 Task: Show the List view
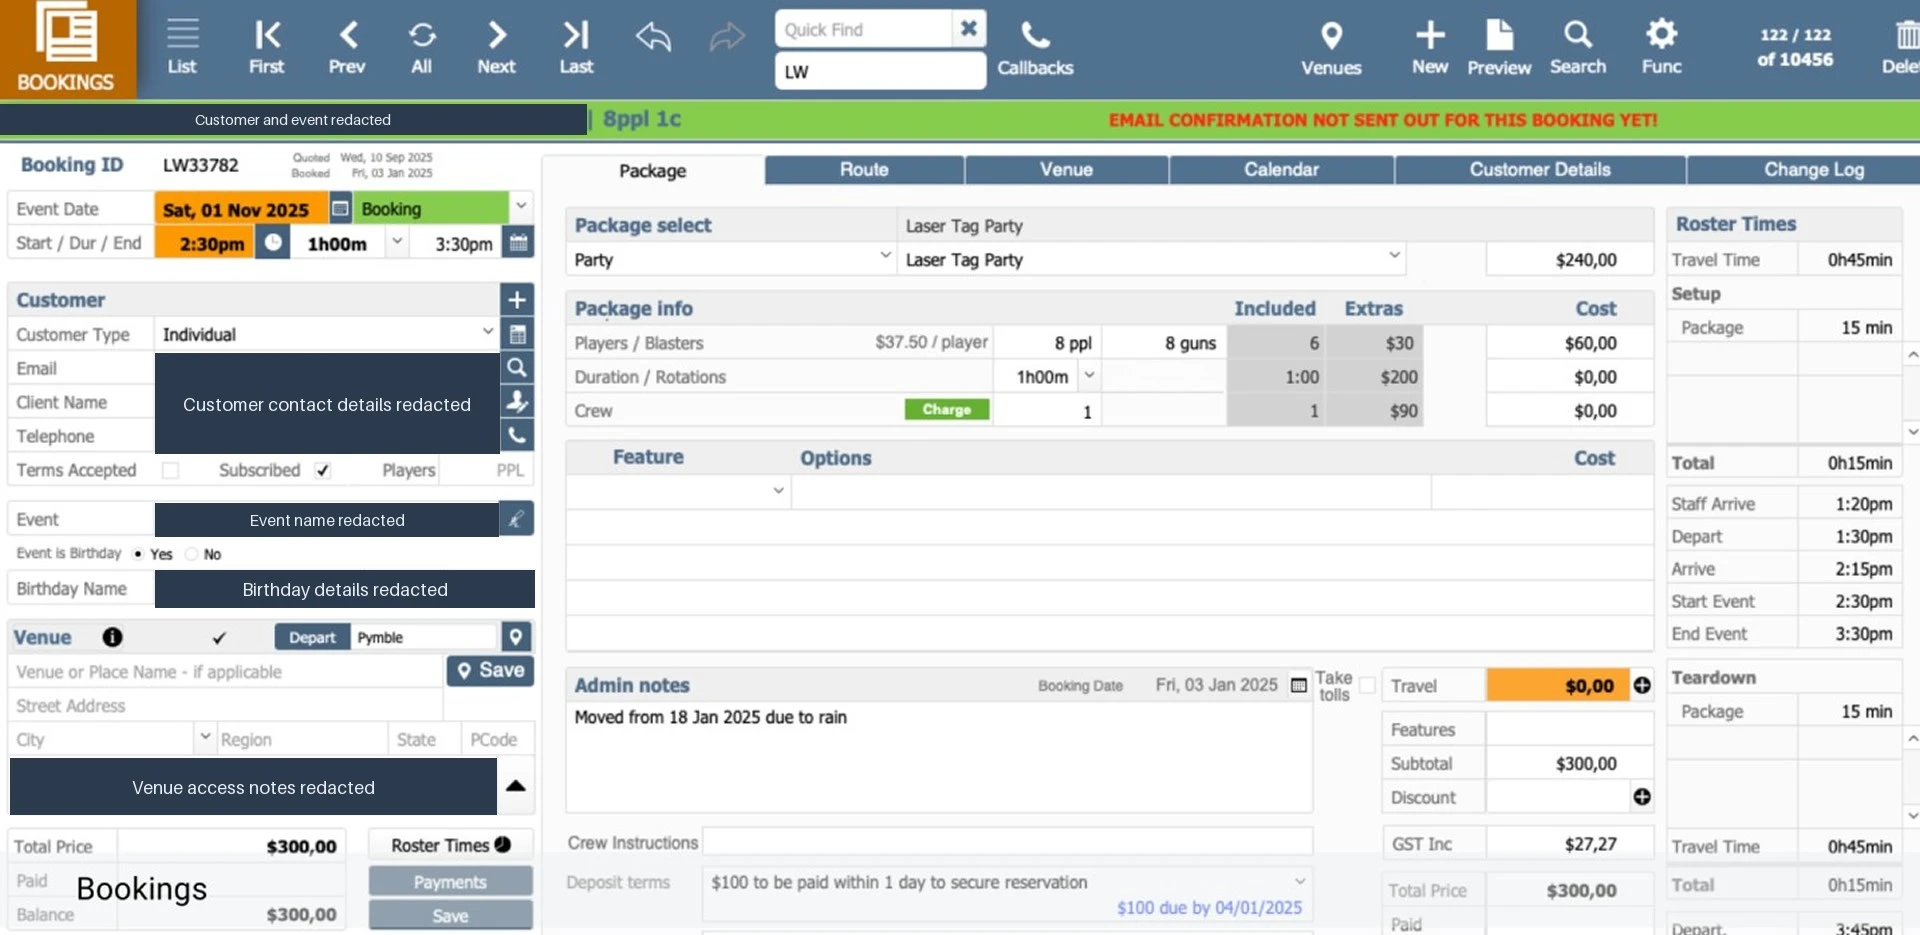point(182,46)
